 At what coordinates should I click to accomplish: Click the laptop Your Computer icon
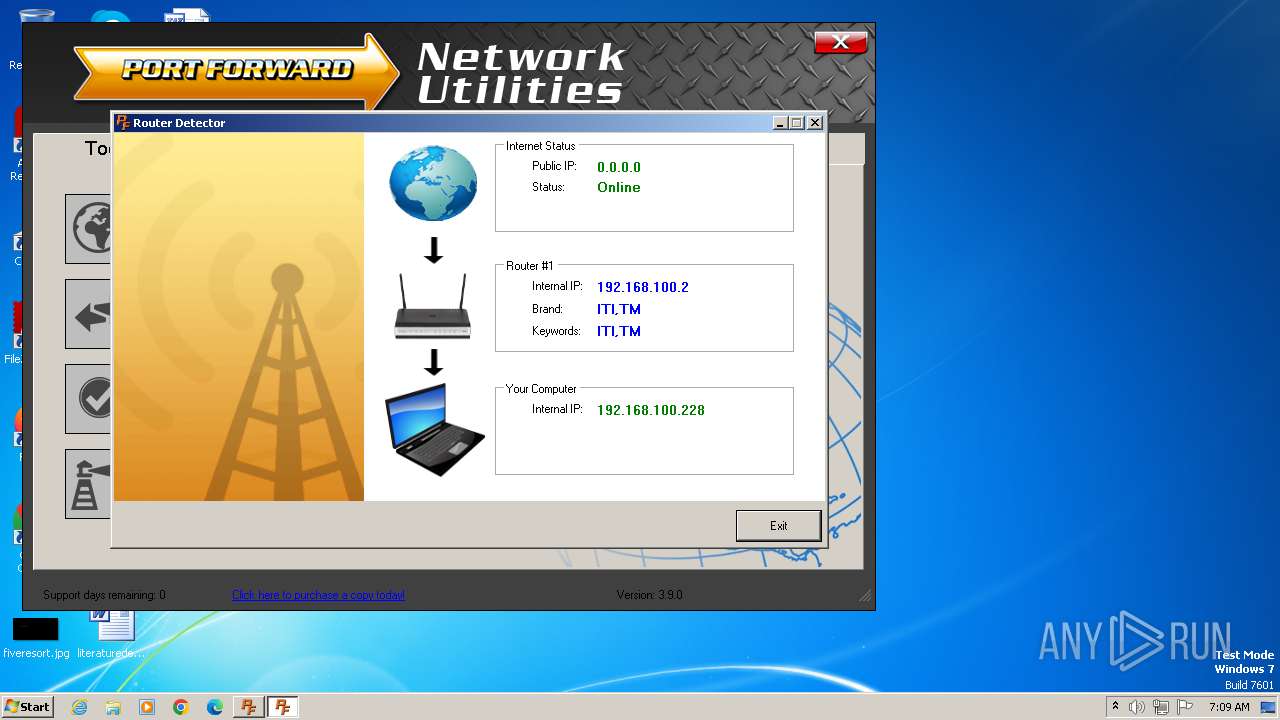(434, 430)
